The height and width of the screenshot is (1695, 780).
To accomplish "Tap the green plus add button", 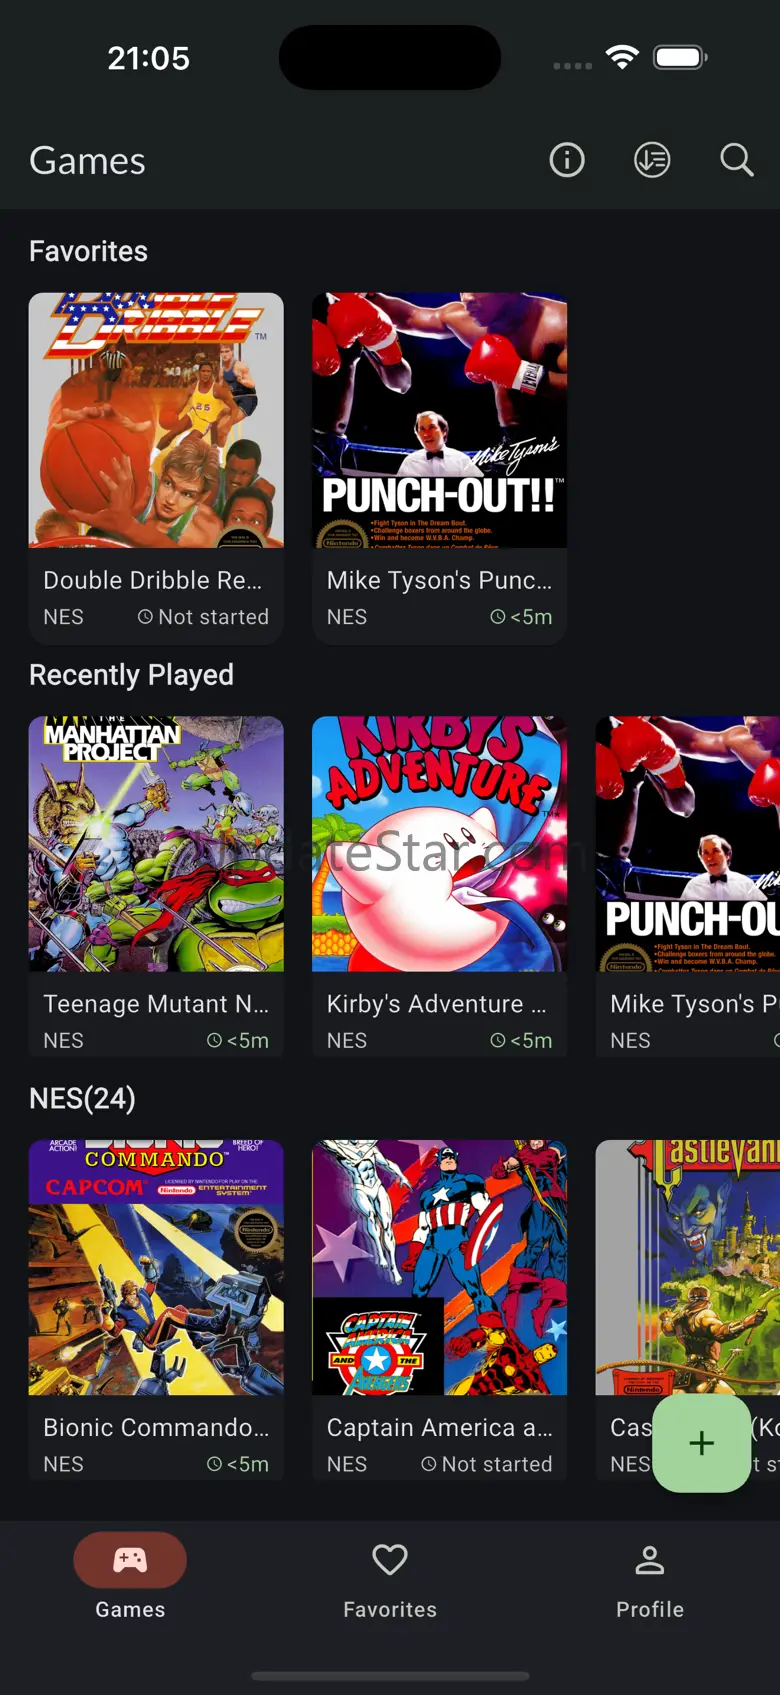I will point(702,1443).
